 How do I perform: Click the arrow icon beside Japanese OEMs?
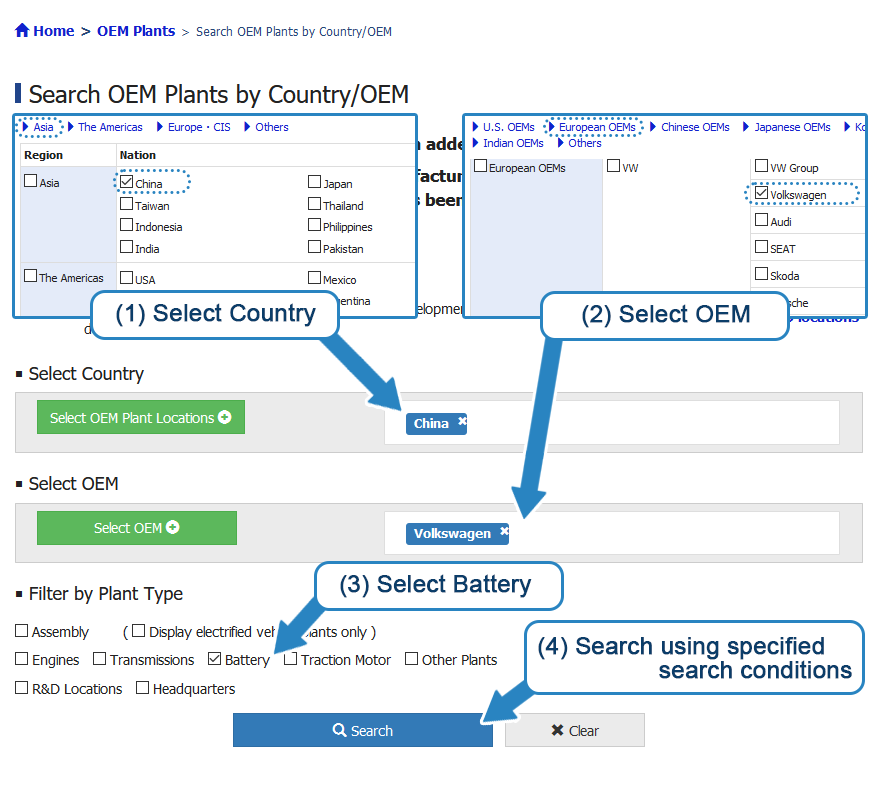(x=746, y=127)
